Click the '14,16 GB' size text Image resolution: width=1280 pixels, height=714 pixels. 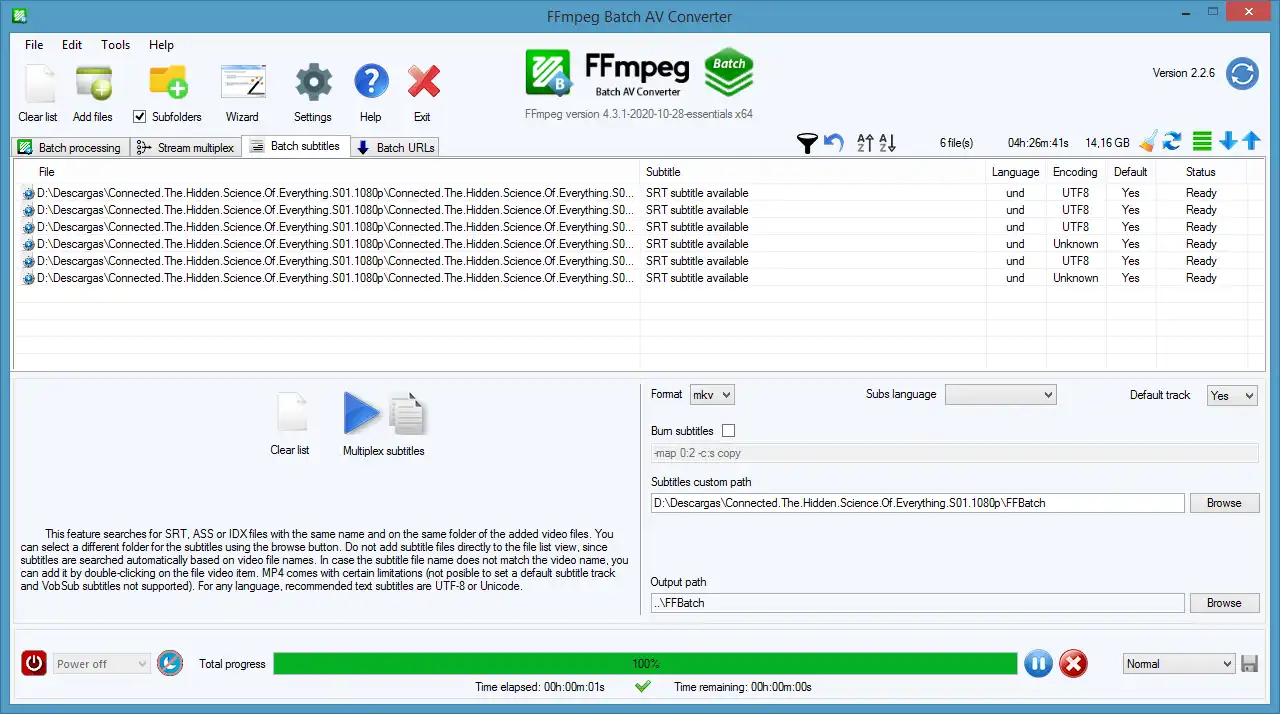click(1107, 143)
